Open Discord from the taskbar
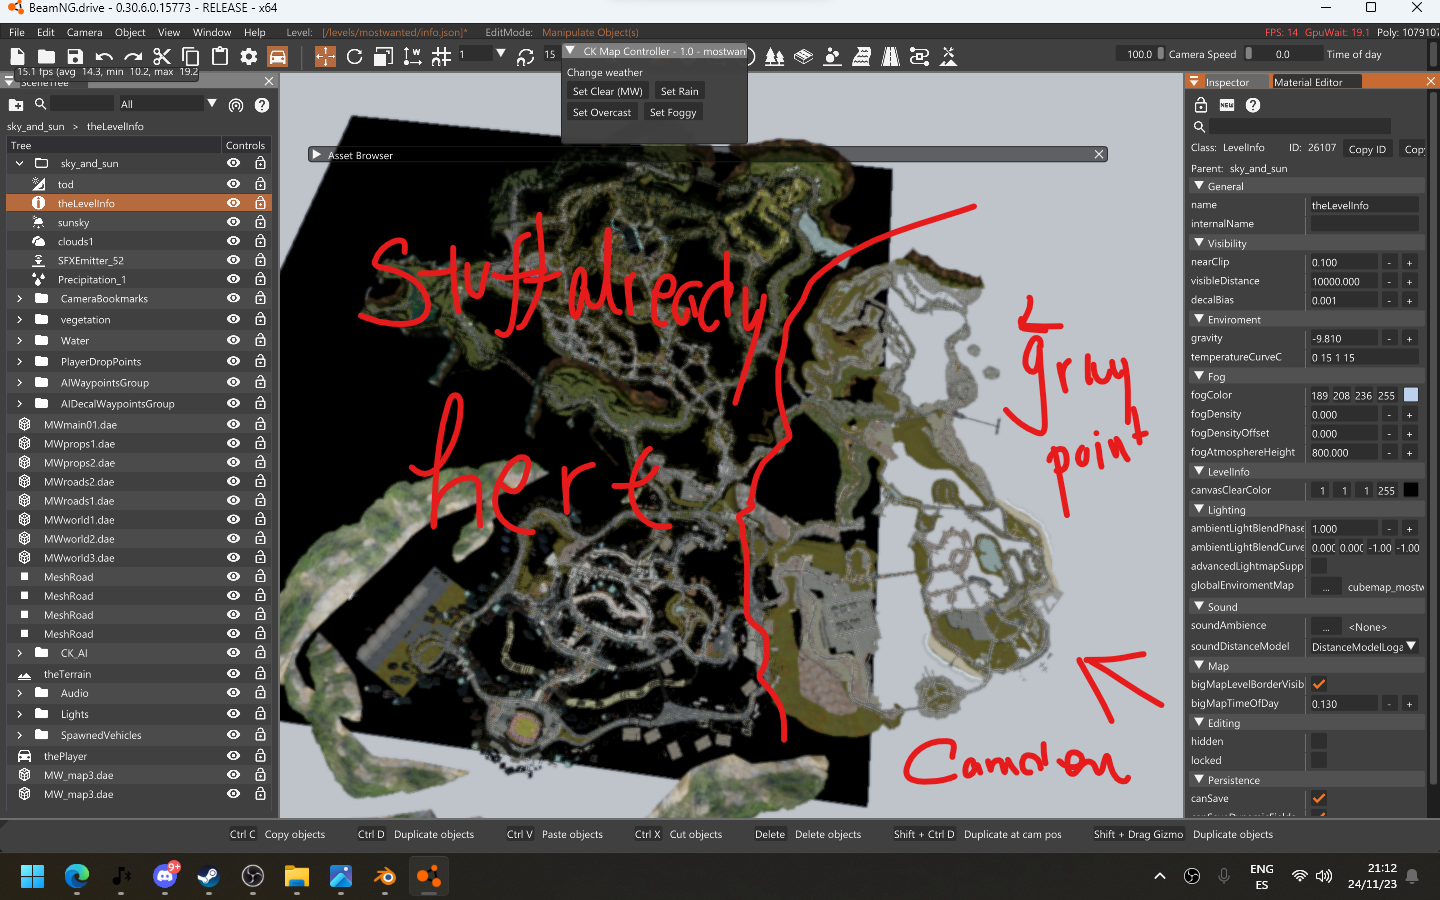The height and width of the screenshot is (900, 1440). click(165, 877)
